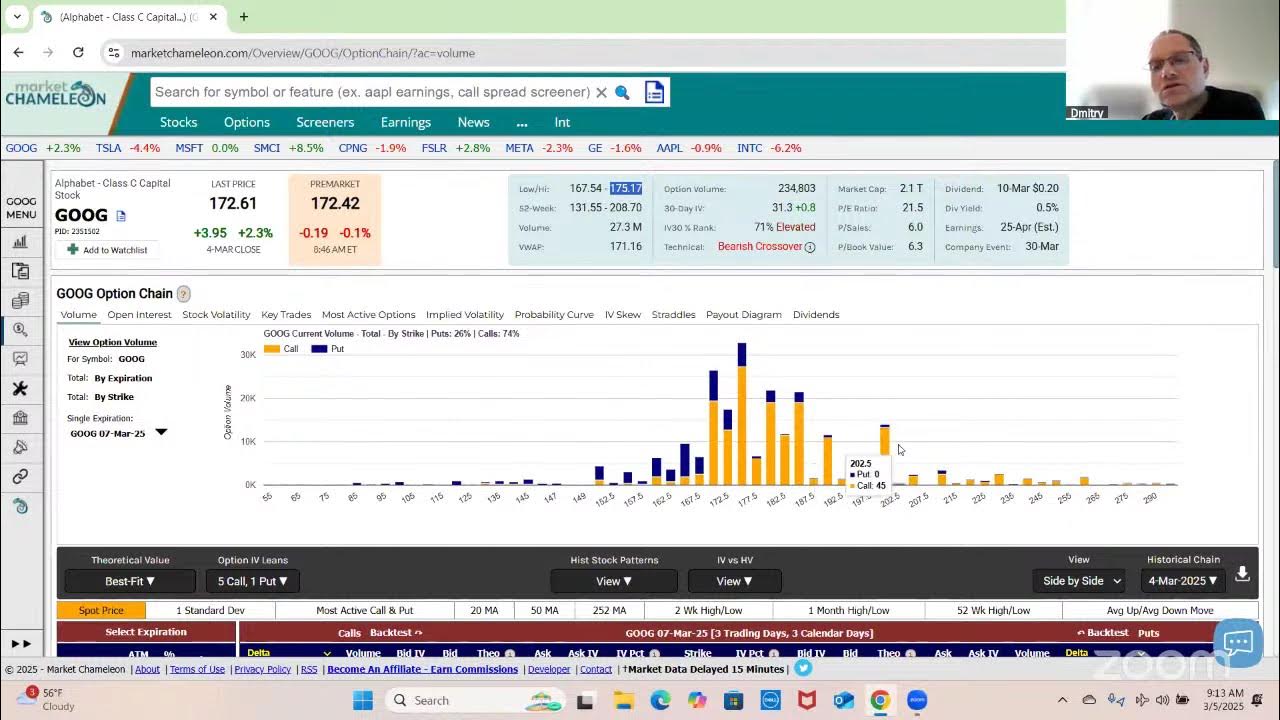Open the Earnings menu
The height and width of the screenshot is (720, 1280).
(x=406, y=122)
